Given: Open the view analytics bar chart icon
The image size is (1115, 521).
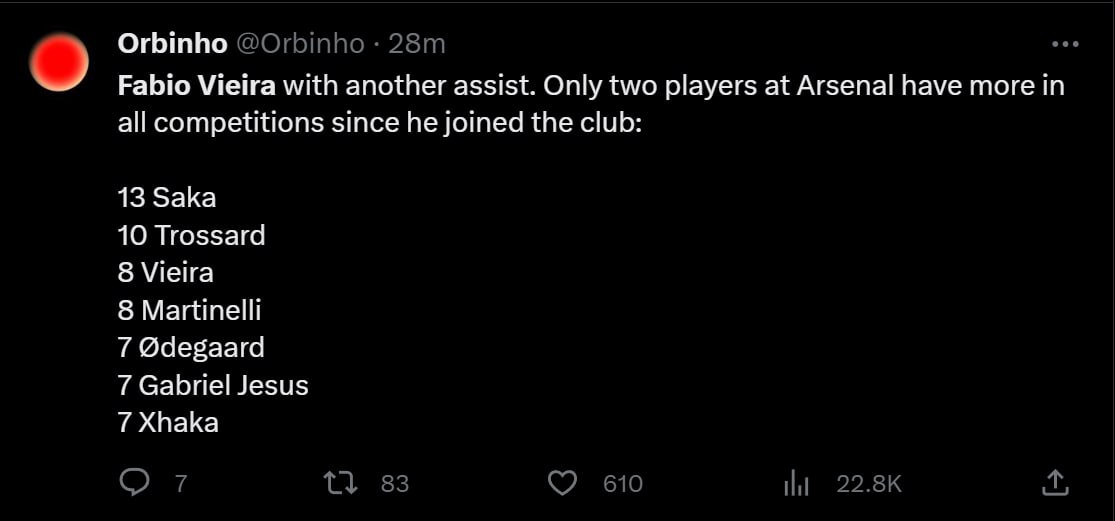Looking at the screenshot, I should point(796,484).
